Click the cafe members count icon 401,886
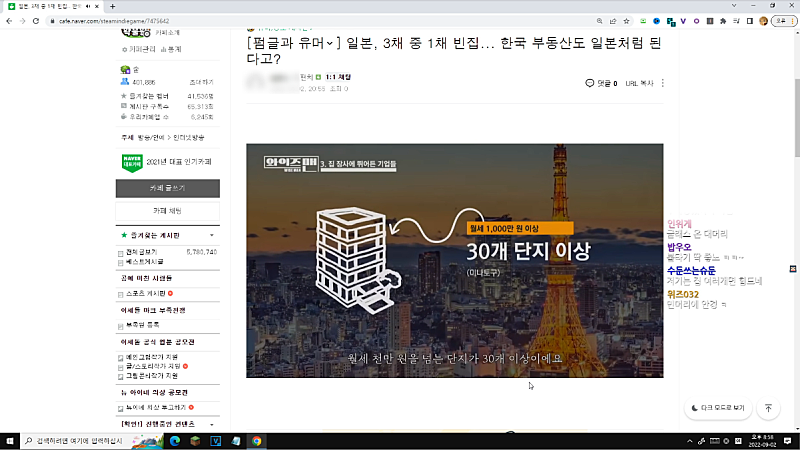This screenshot has height=450, width=800. [125, 82]
